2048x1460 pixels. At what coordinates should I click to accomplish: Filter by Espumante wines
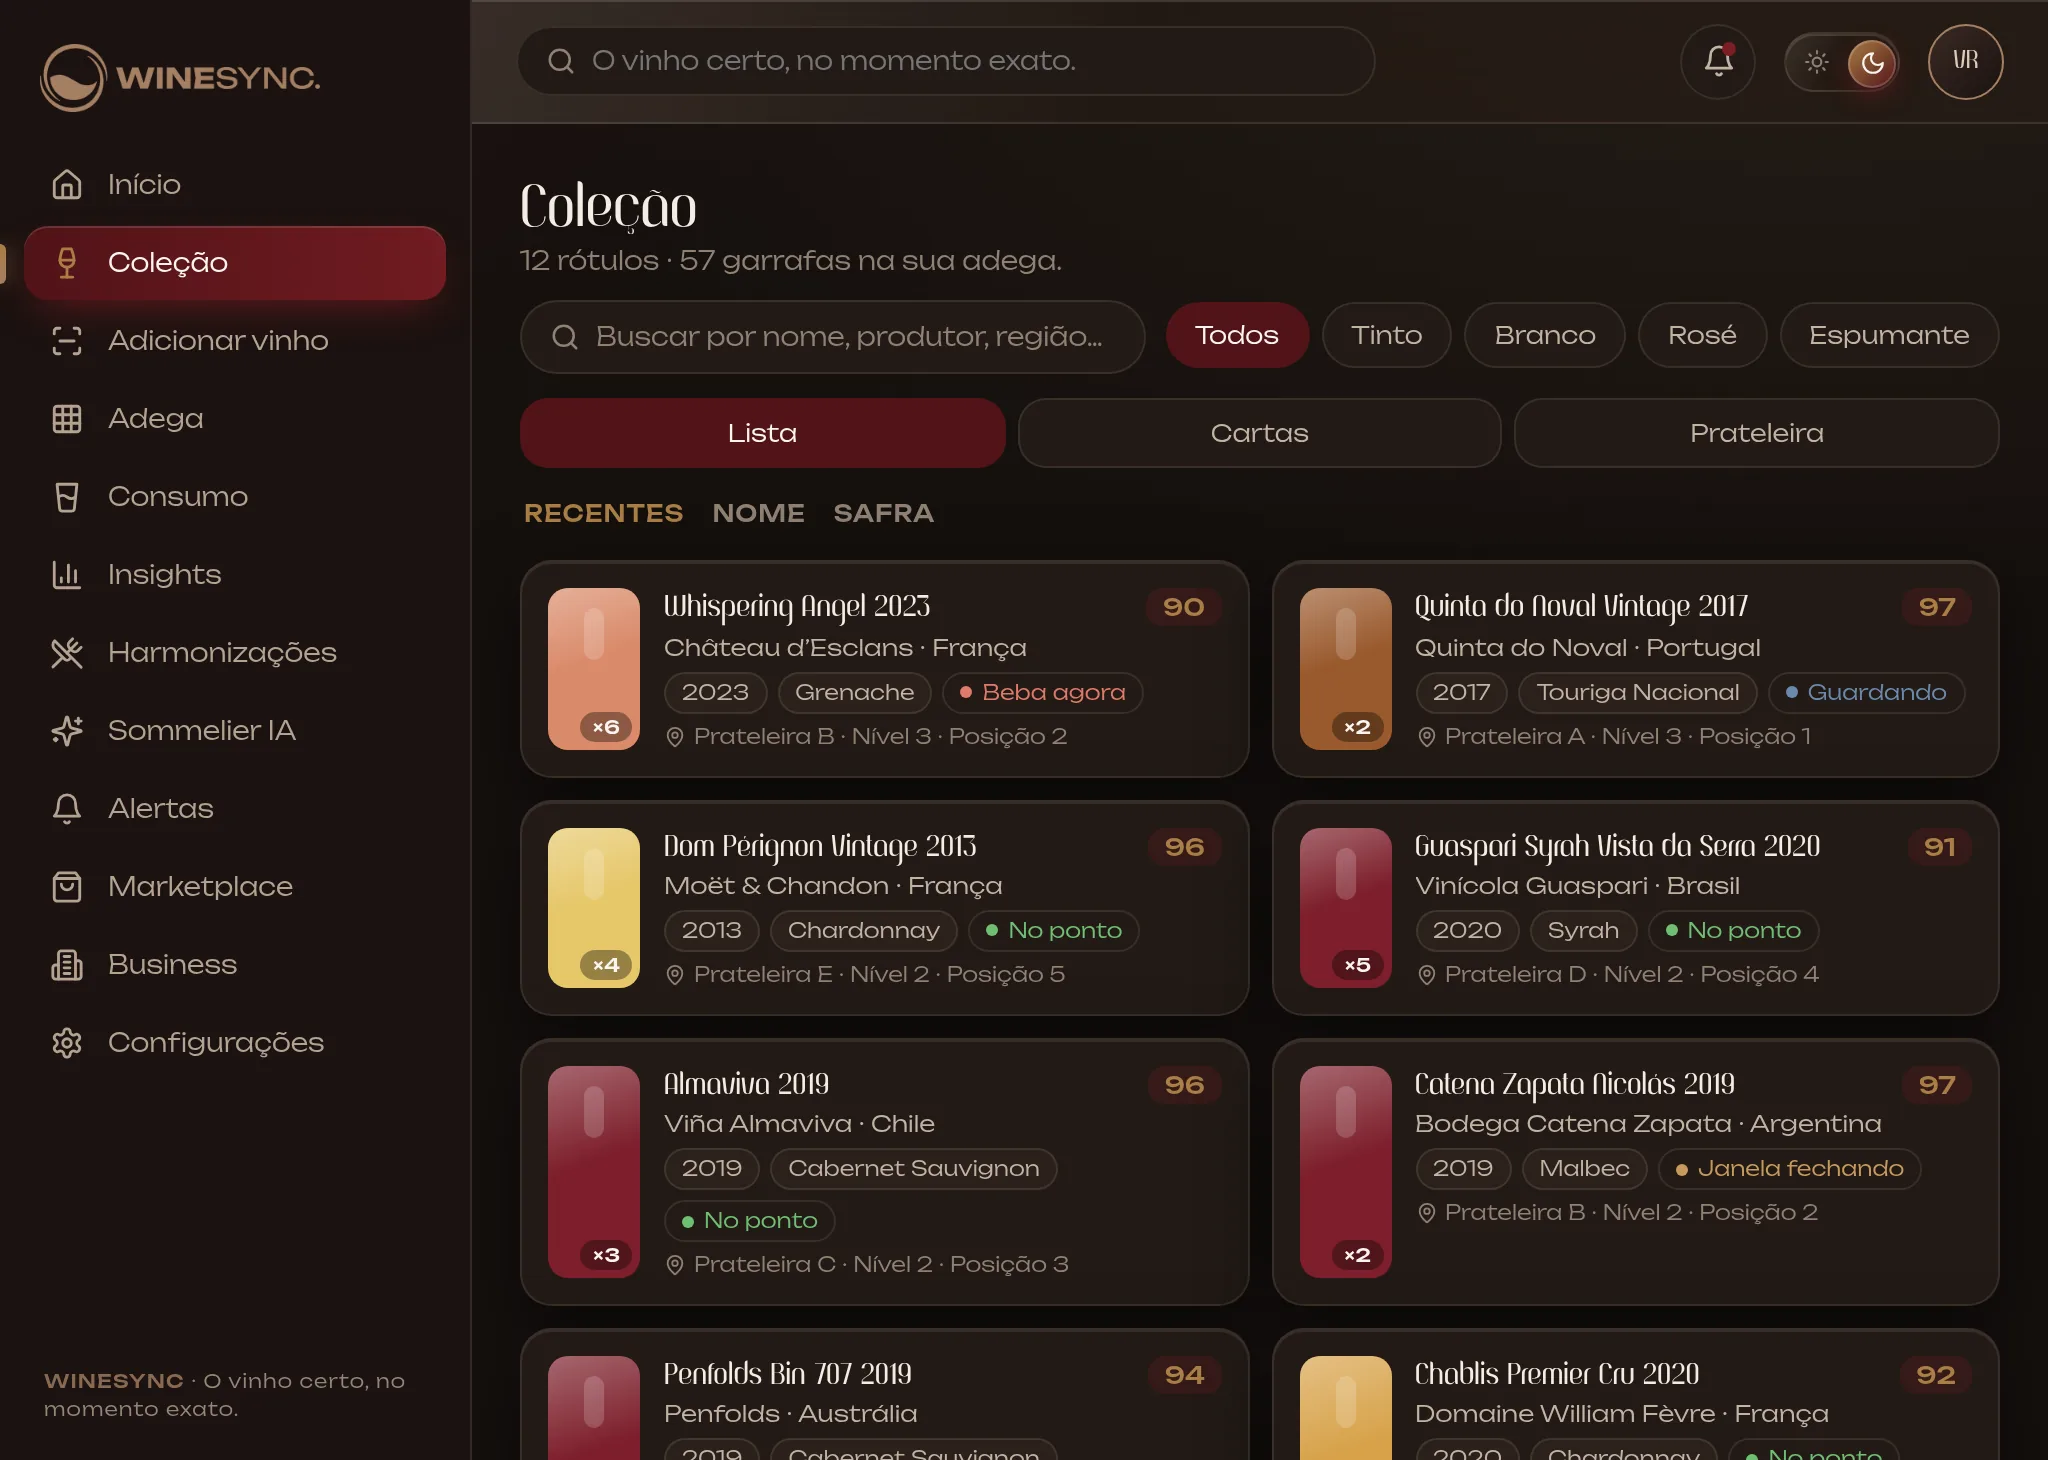click(x=1889, y=335)
